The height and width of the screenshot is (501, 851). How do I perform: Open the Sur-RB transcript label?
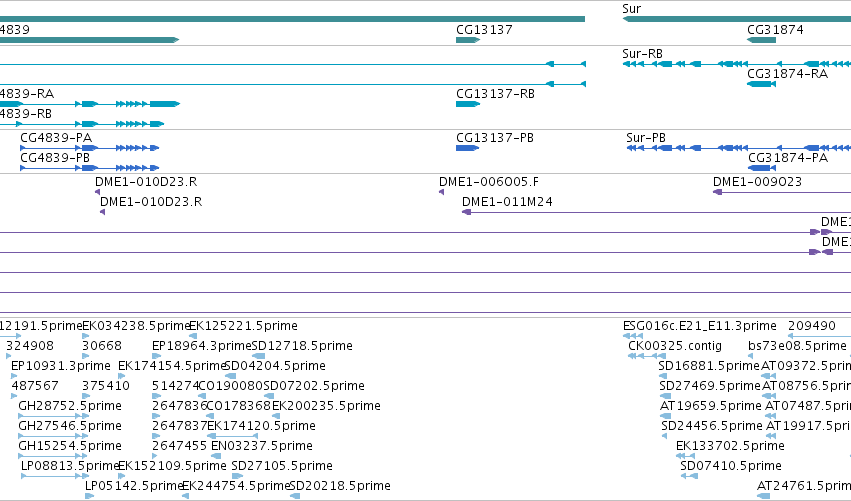click(642, 54)
